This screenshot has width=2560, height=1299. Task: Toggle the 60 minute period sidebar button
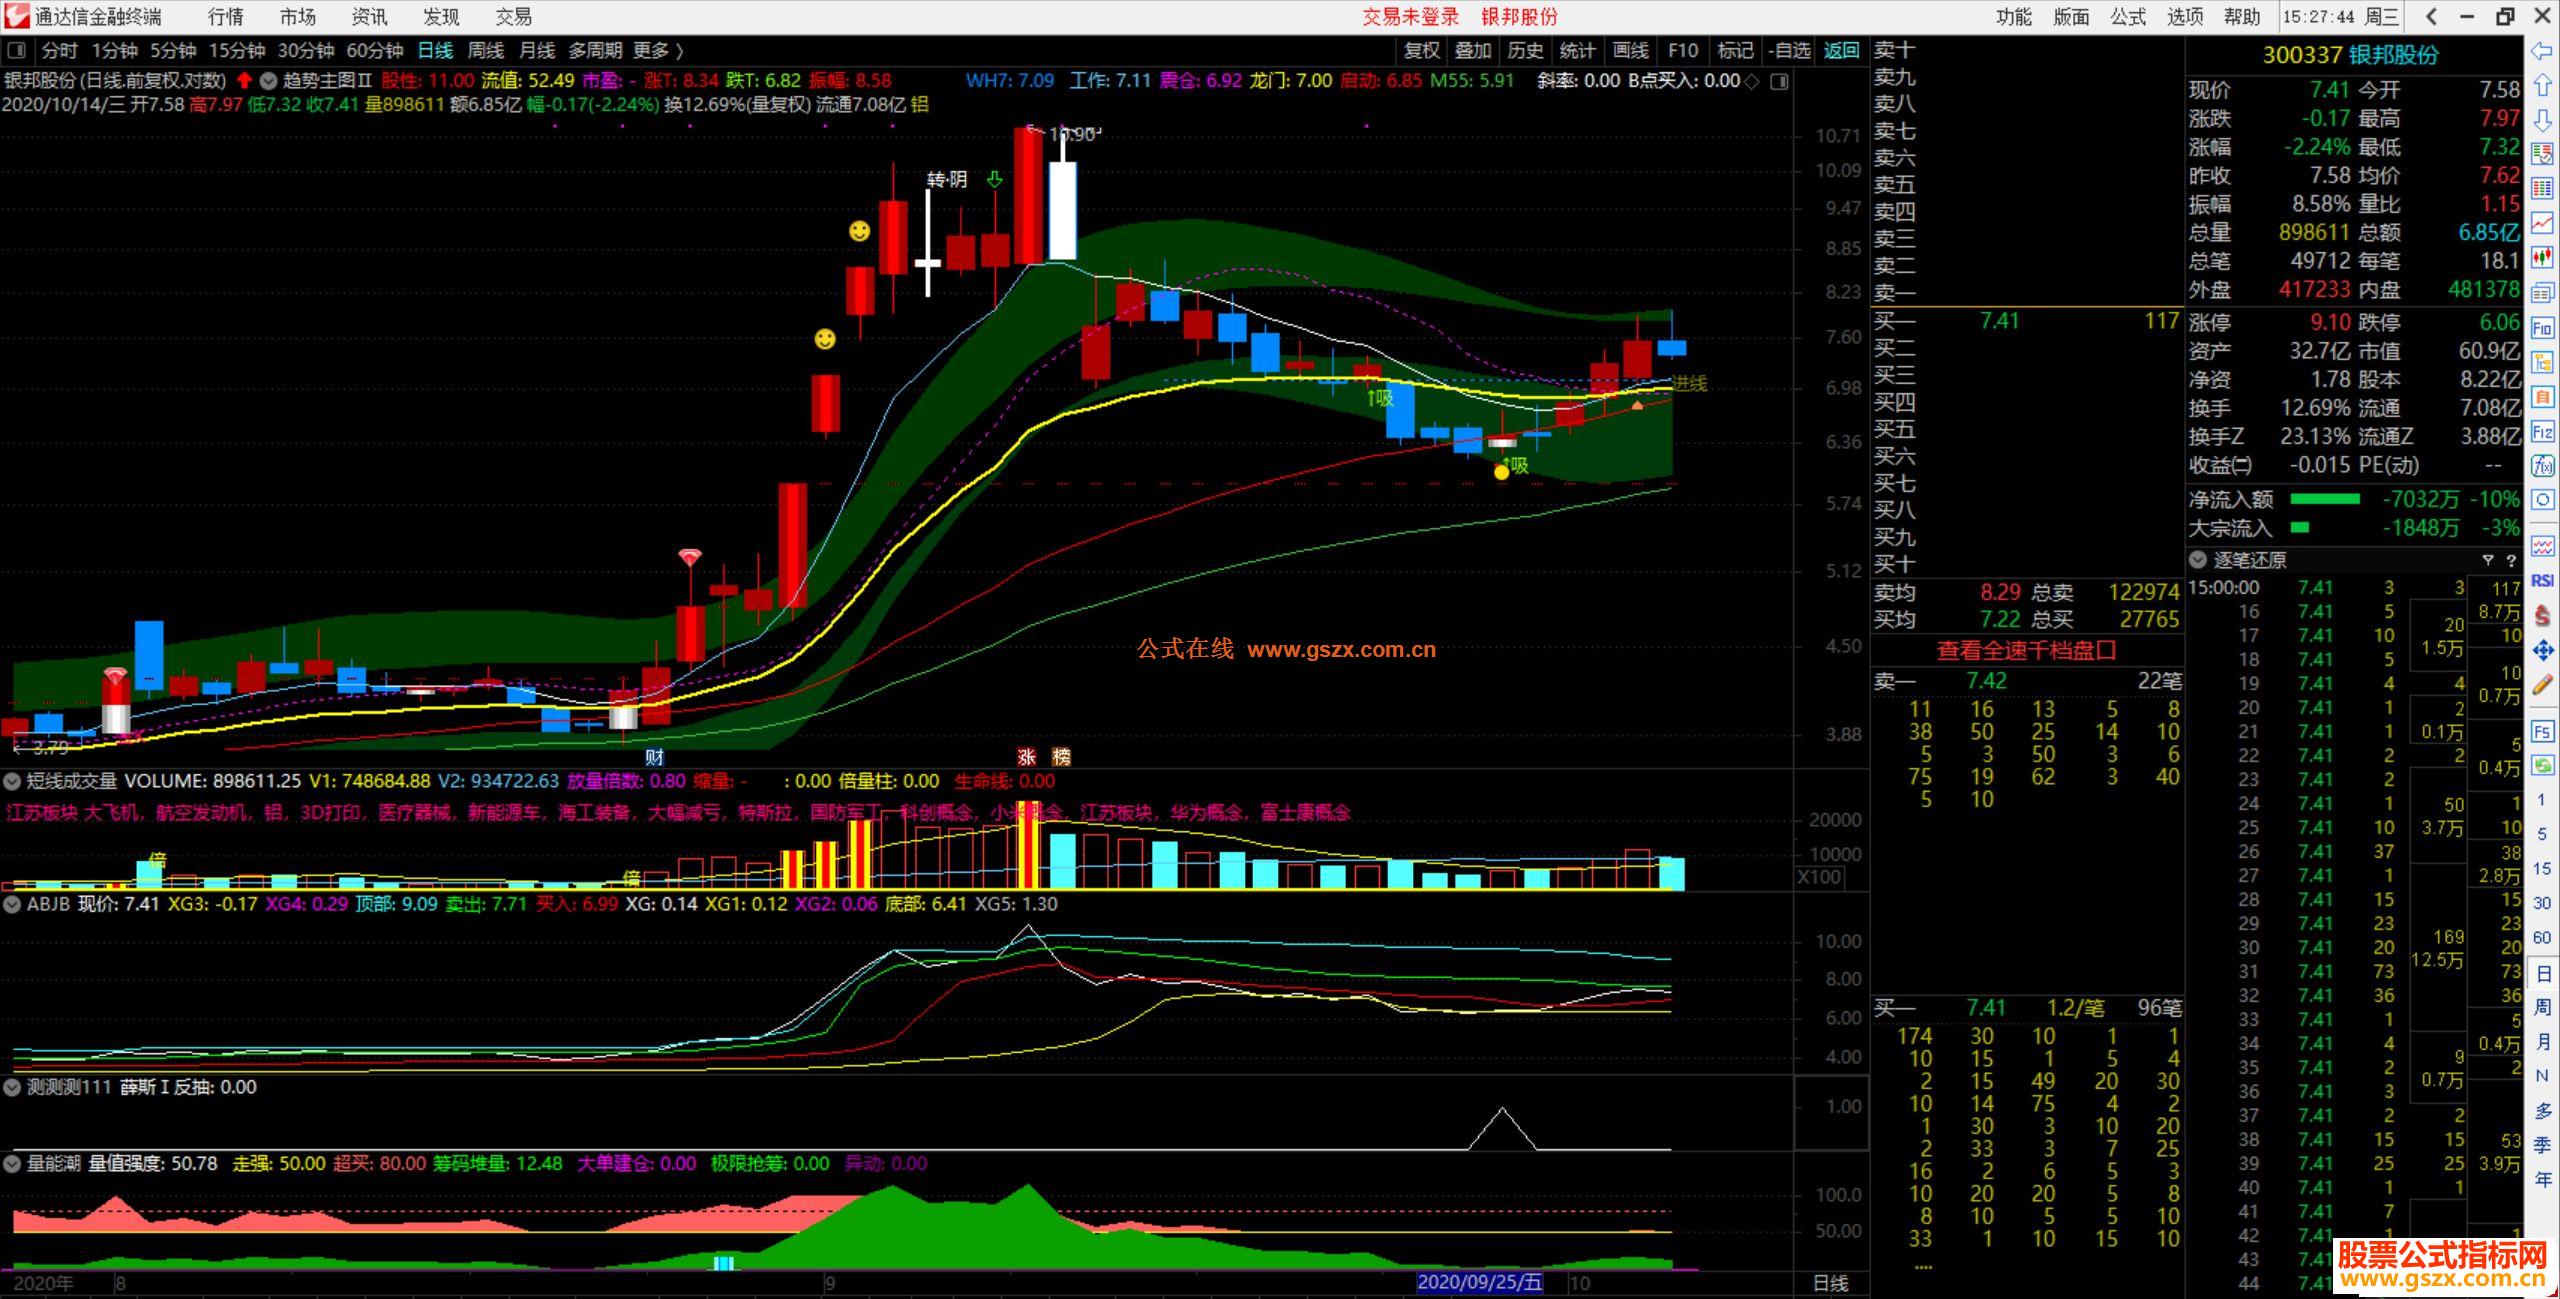[x=2542, y=937]
